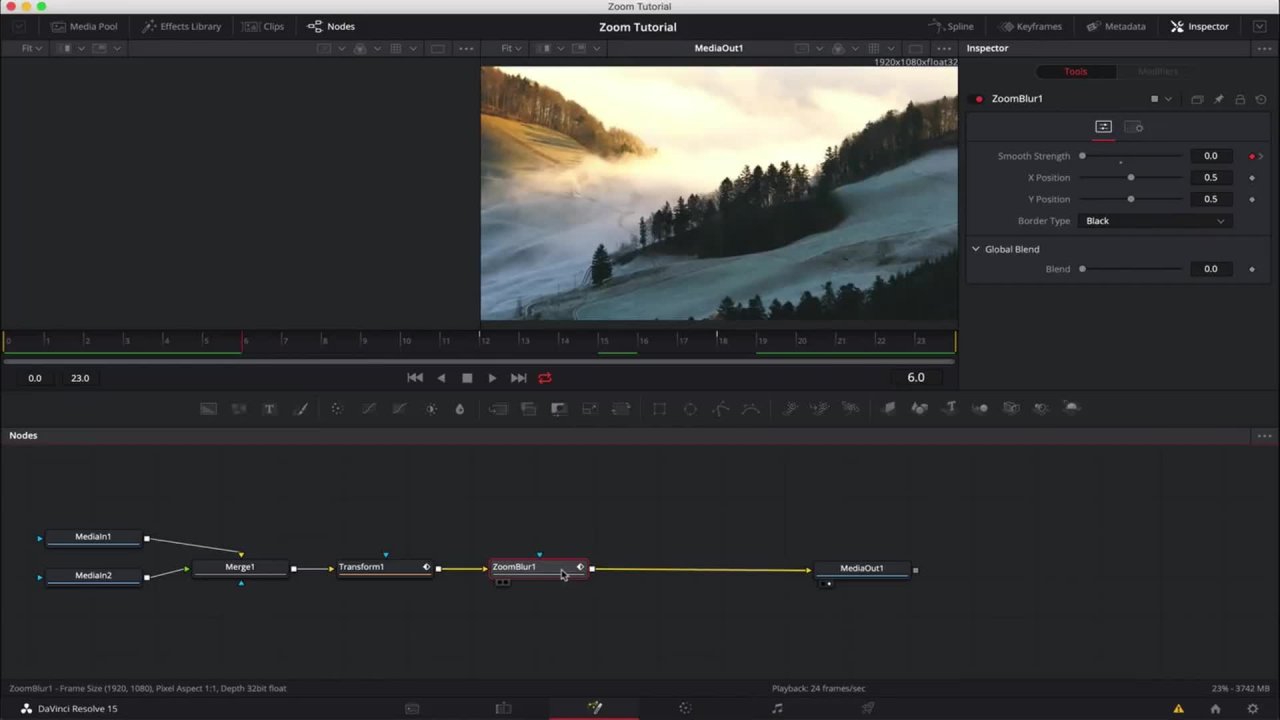This screenshot has width=1280, height=720.
Task: Click the Keyframes button
Action: 1029,26
